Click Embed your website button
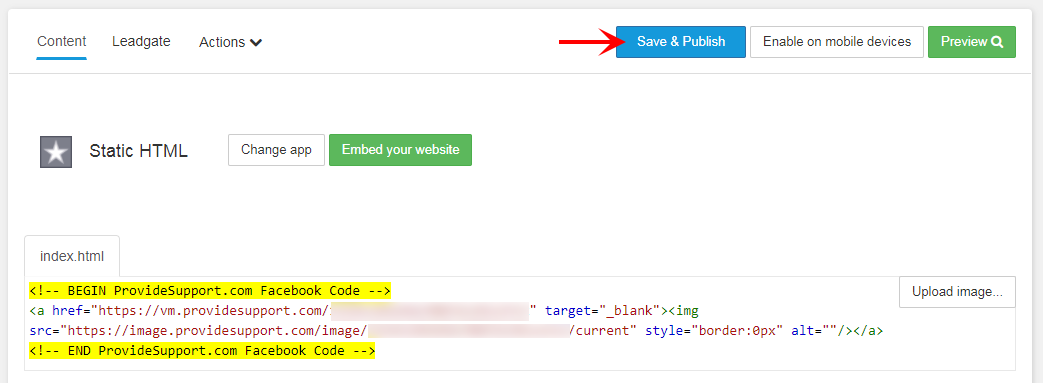 point(400,150)
